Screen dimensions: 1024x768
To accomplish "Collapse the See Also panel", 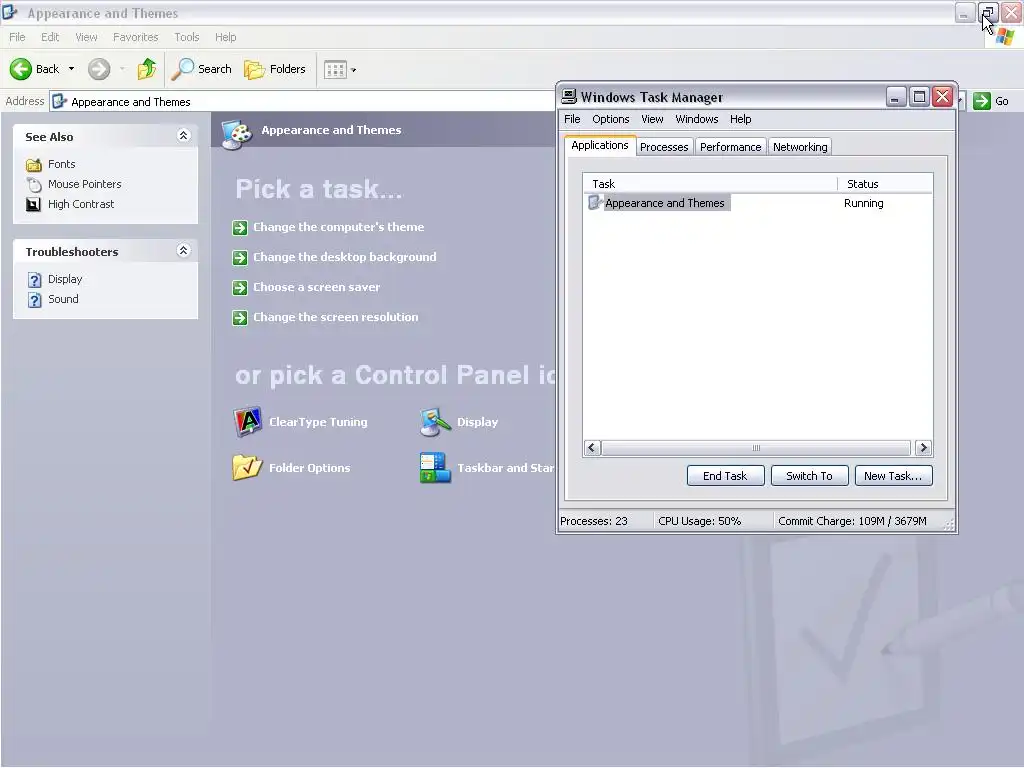I will click(x=184, y=136).
